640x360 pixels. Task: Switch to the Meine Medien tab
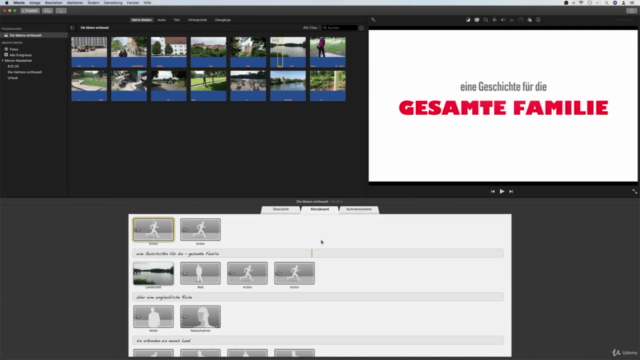142,20
